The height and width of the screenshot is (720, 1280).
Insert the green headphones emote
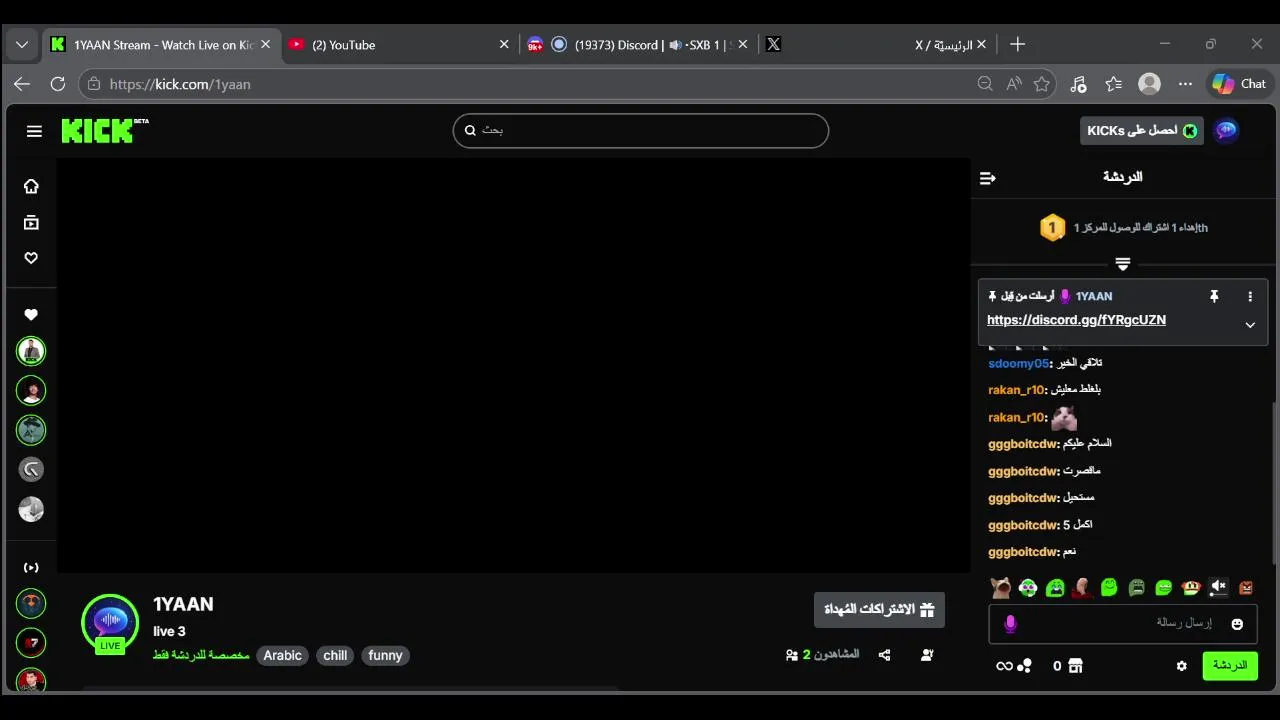pos(1028,587)
